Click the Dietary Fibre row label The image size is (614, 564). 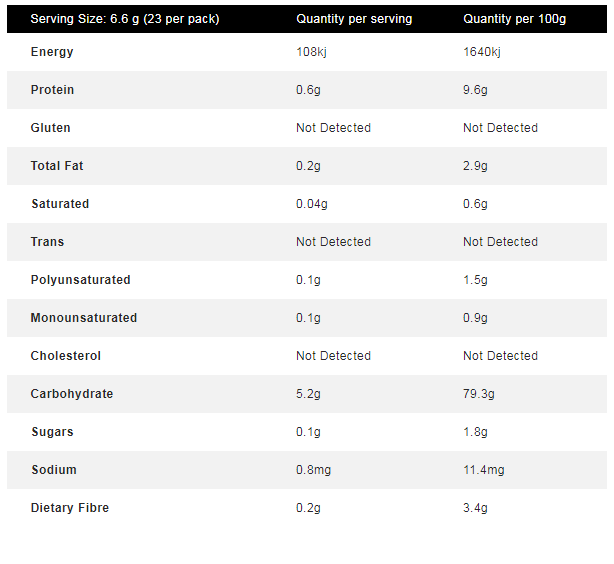coord(70,508)
